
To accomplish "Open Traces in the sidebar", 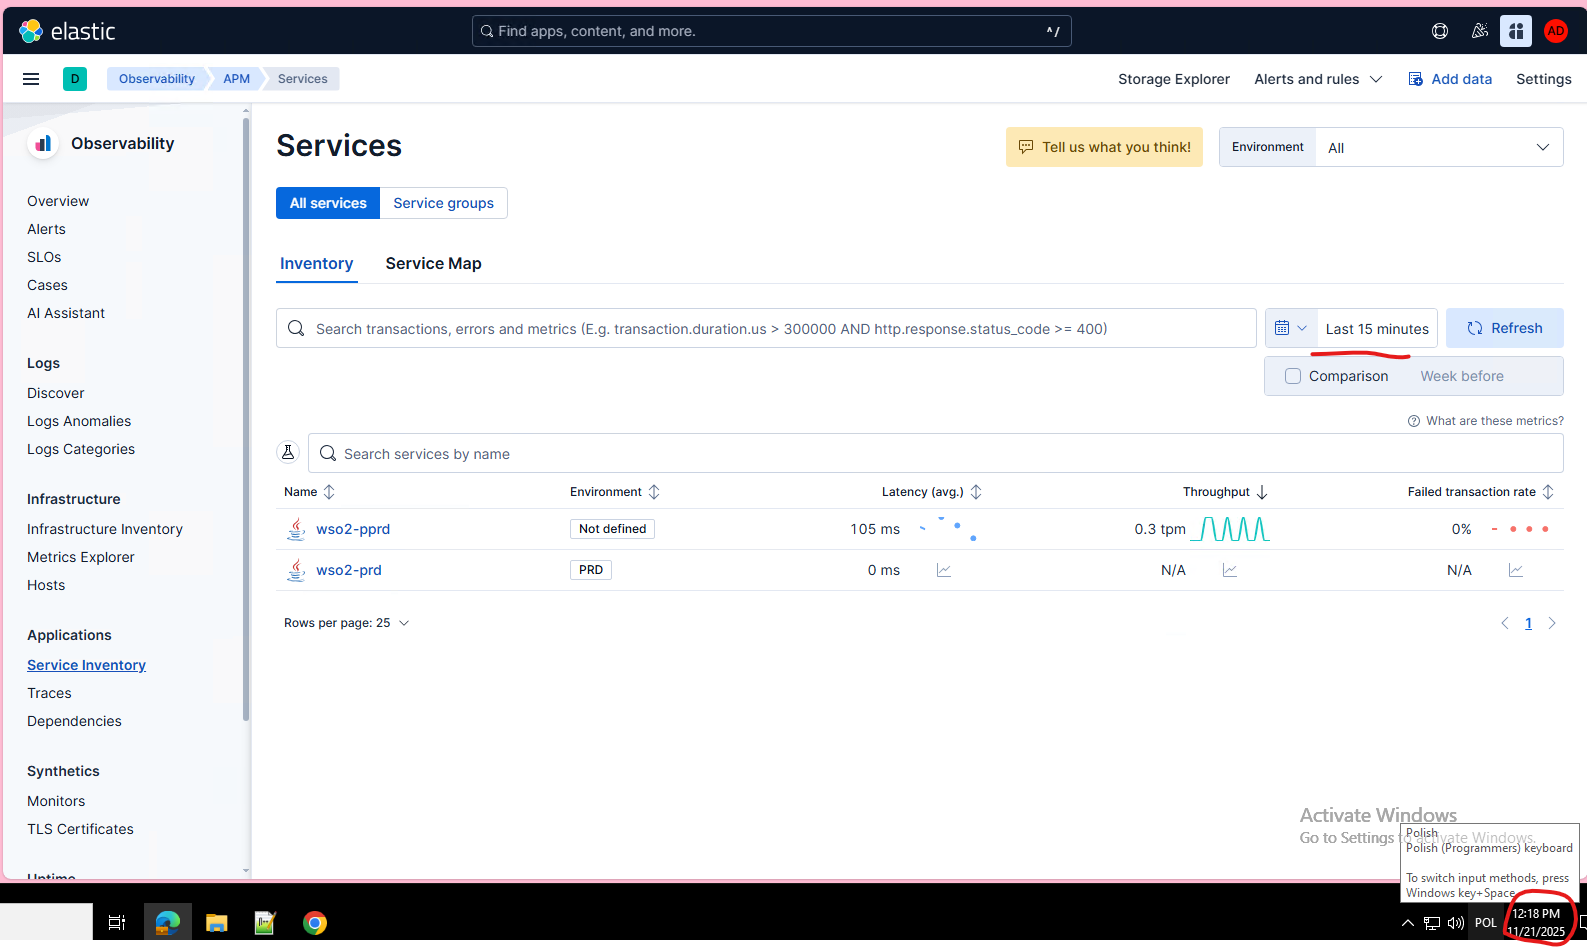I will (49, 693).
